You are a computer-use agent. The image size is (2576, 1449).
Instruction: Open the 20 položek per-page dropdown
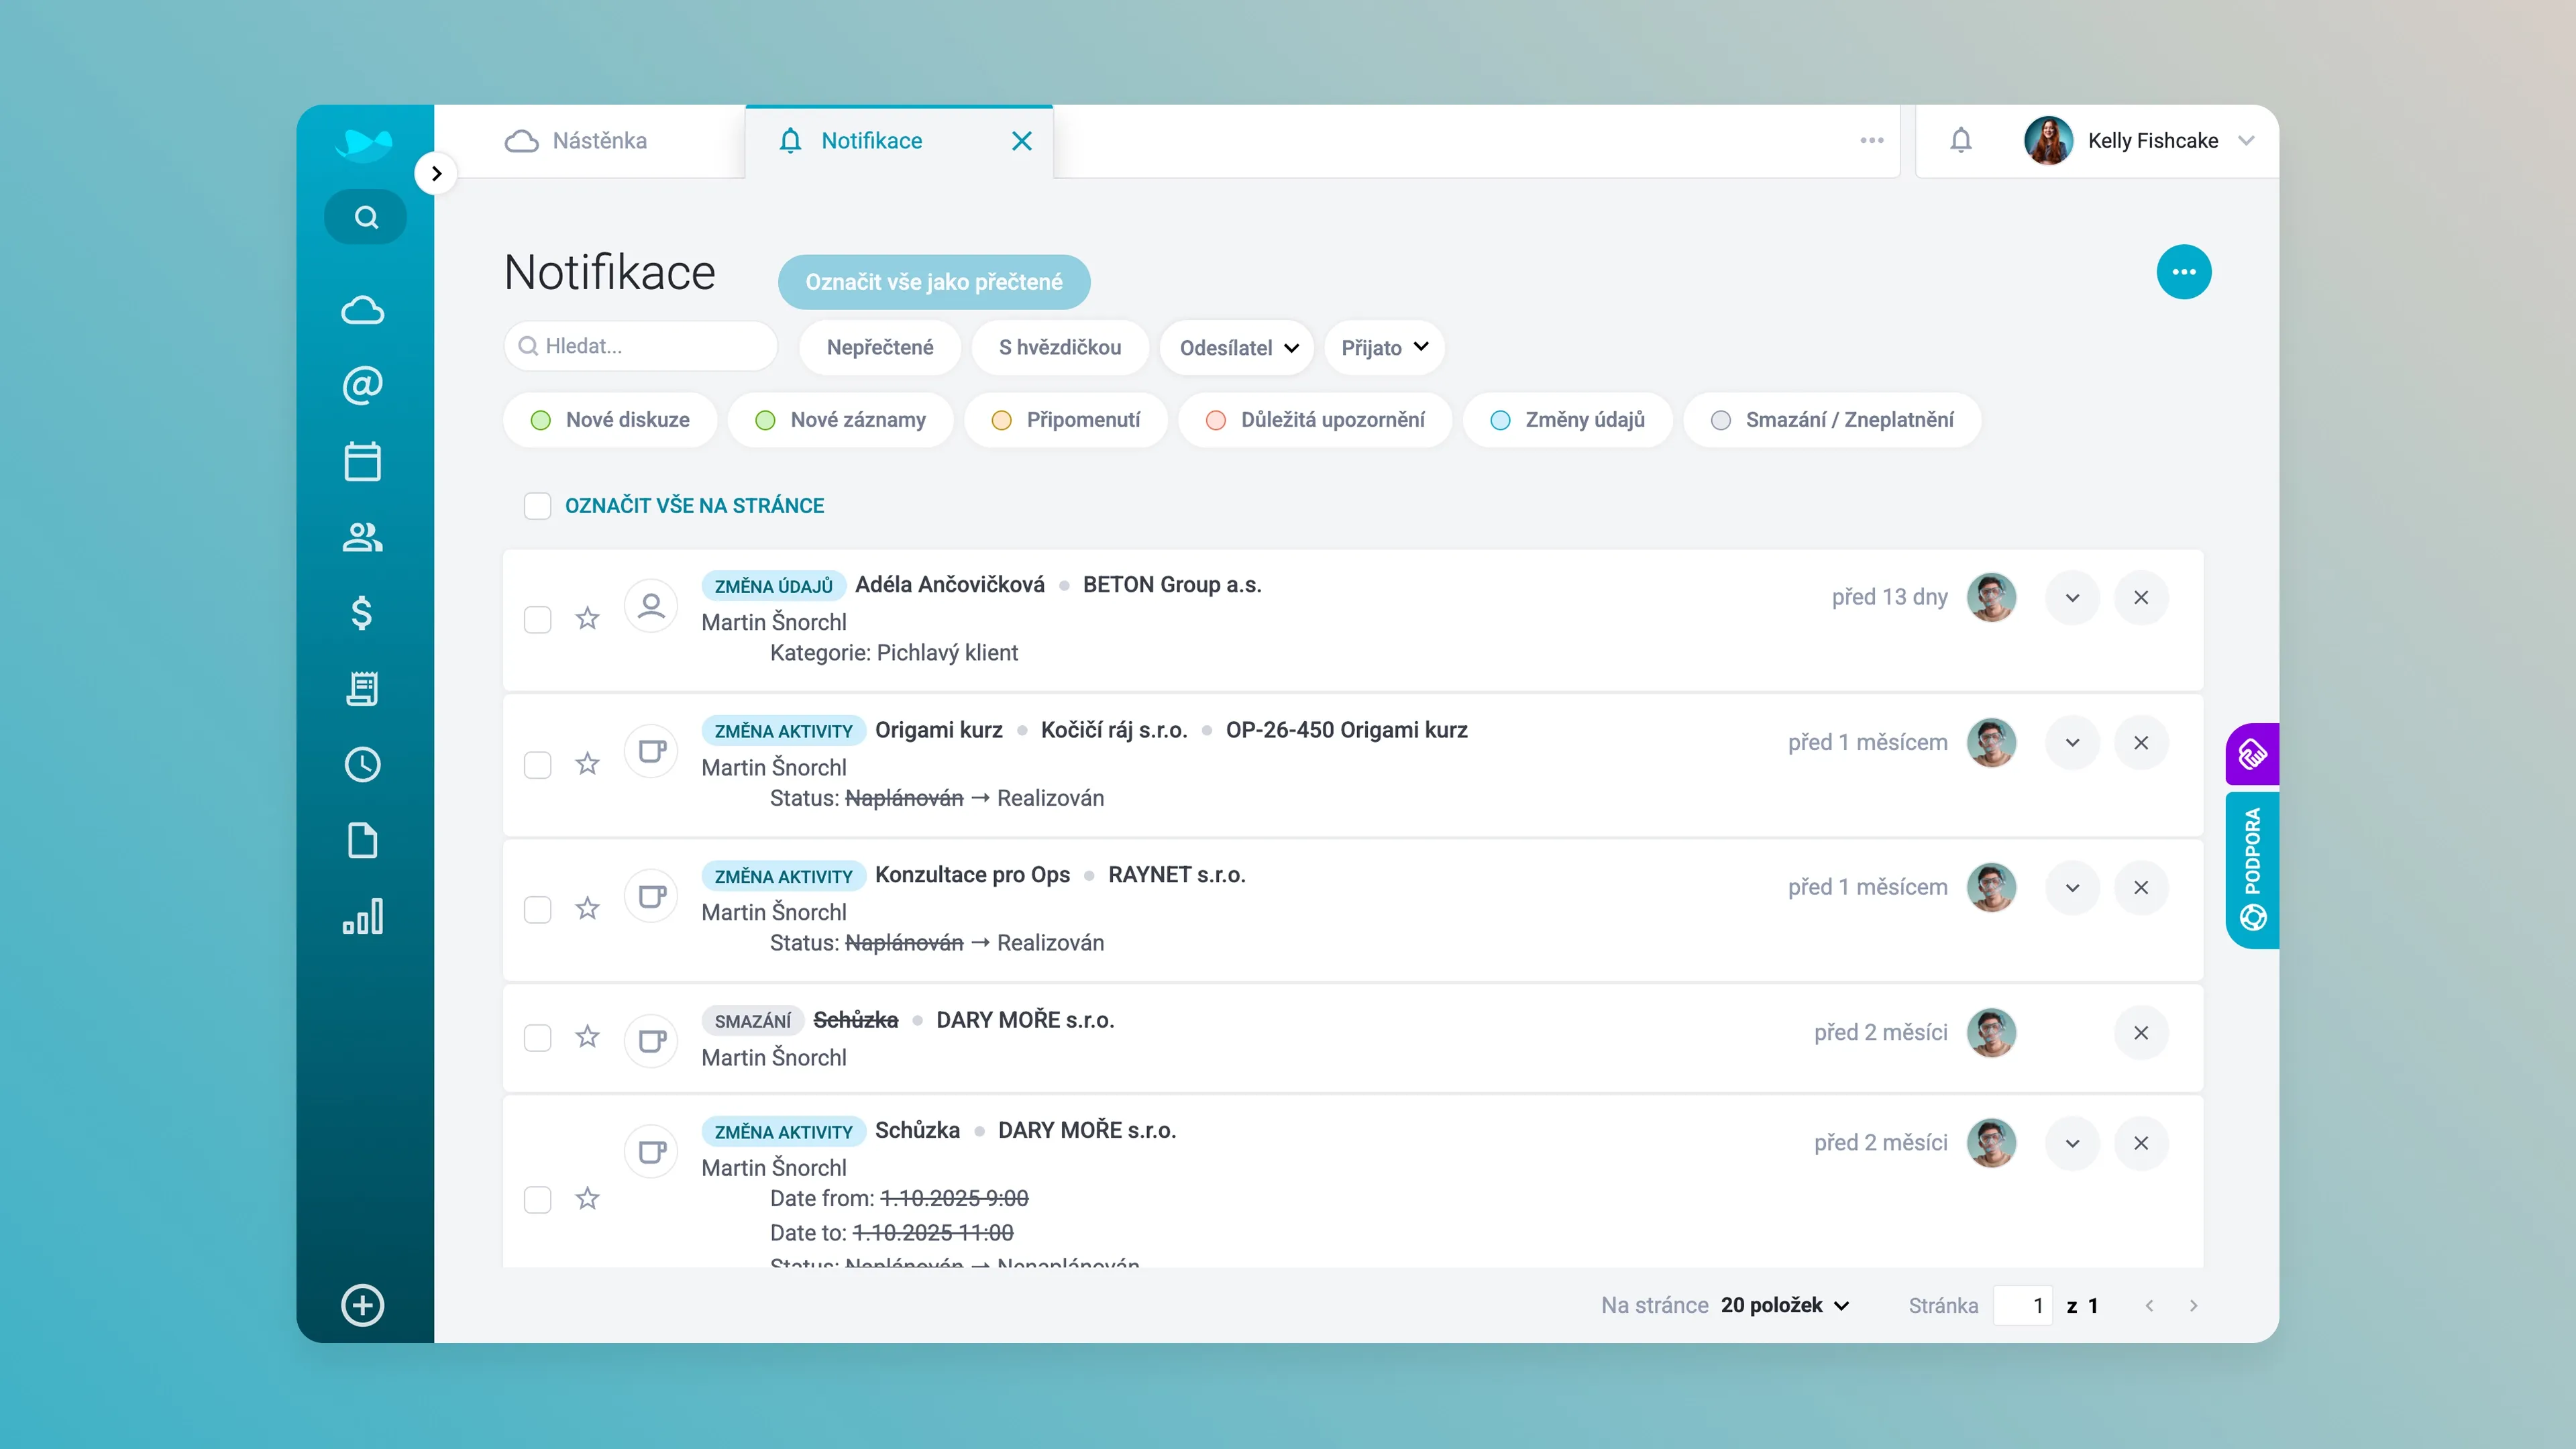coord(1785,1306)
